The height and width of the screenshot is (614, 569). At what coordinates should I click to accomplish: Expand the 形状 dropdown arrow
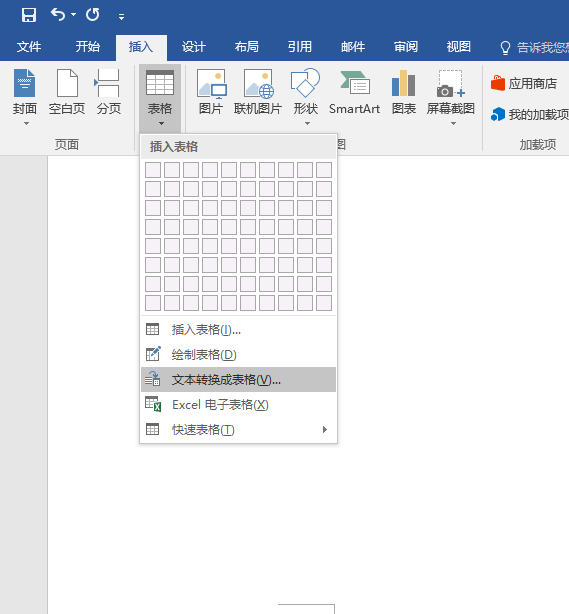307,124
